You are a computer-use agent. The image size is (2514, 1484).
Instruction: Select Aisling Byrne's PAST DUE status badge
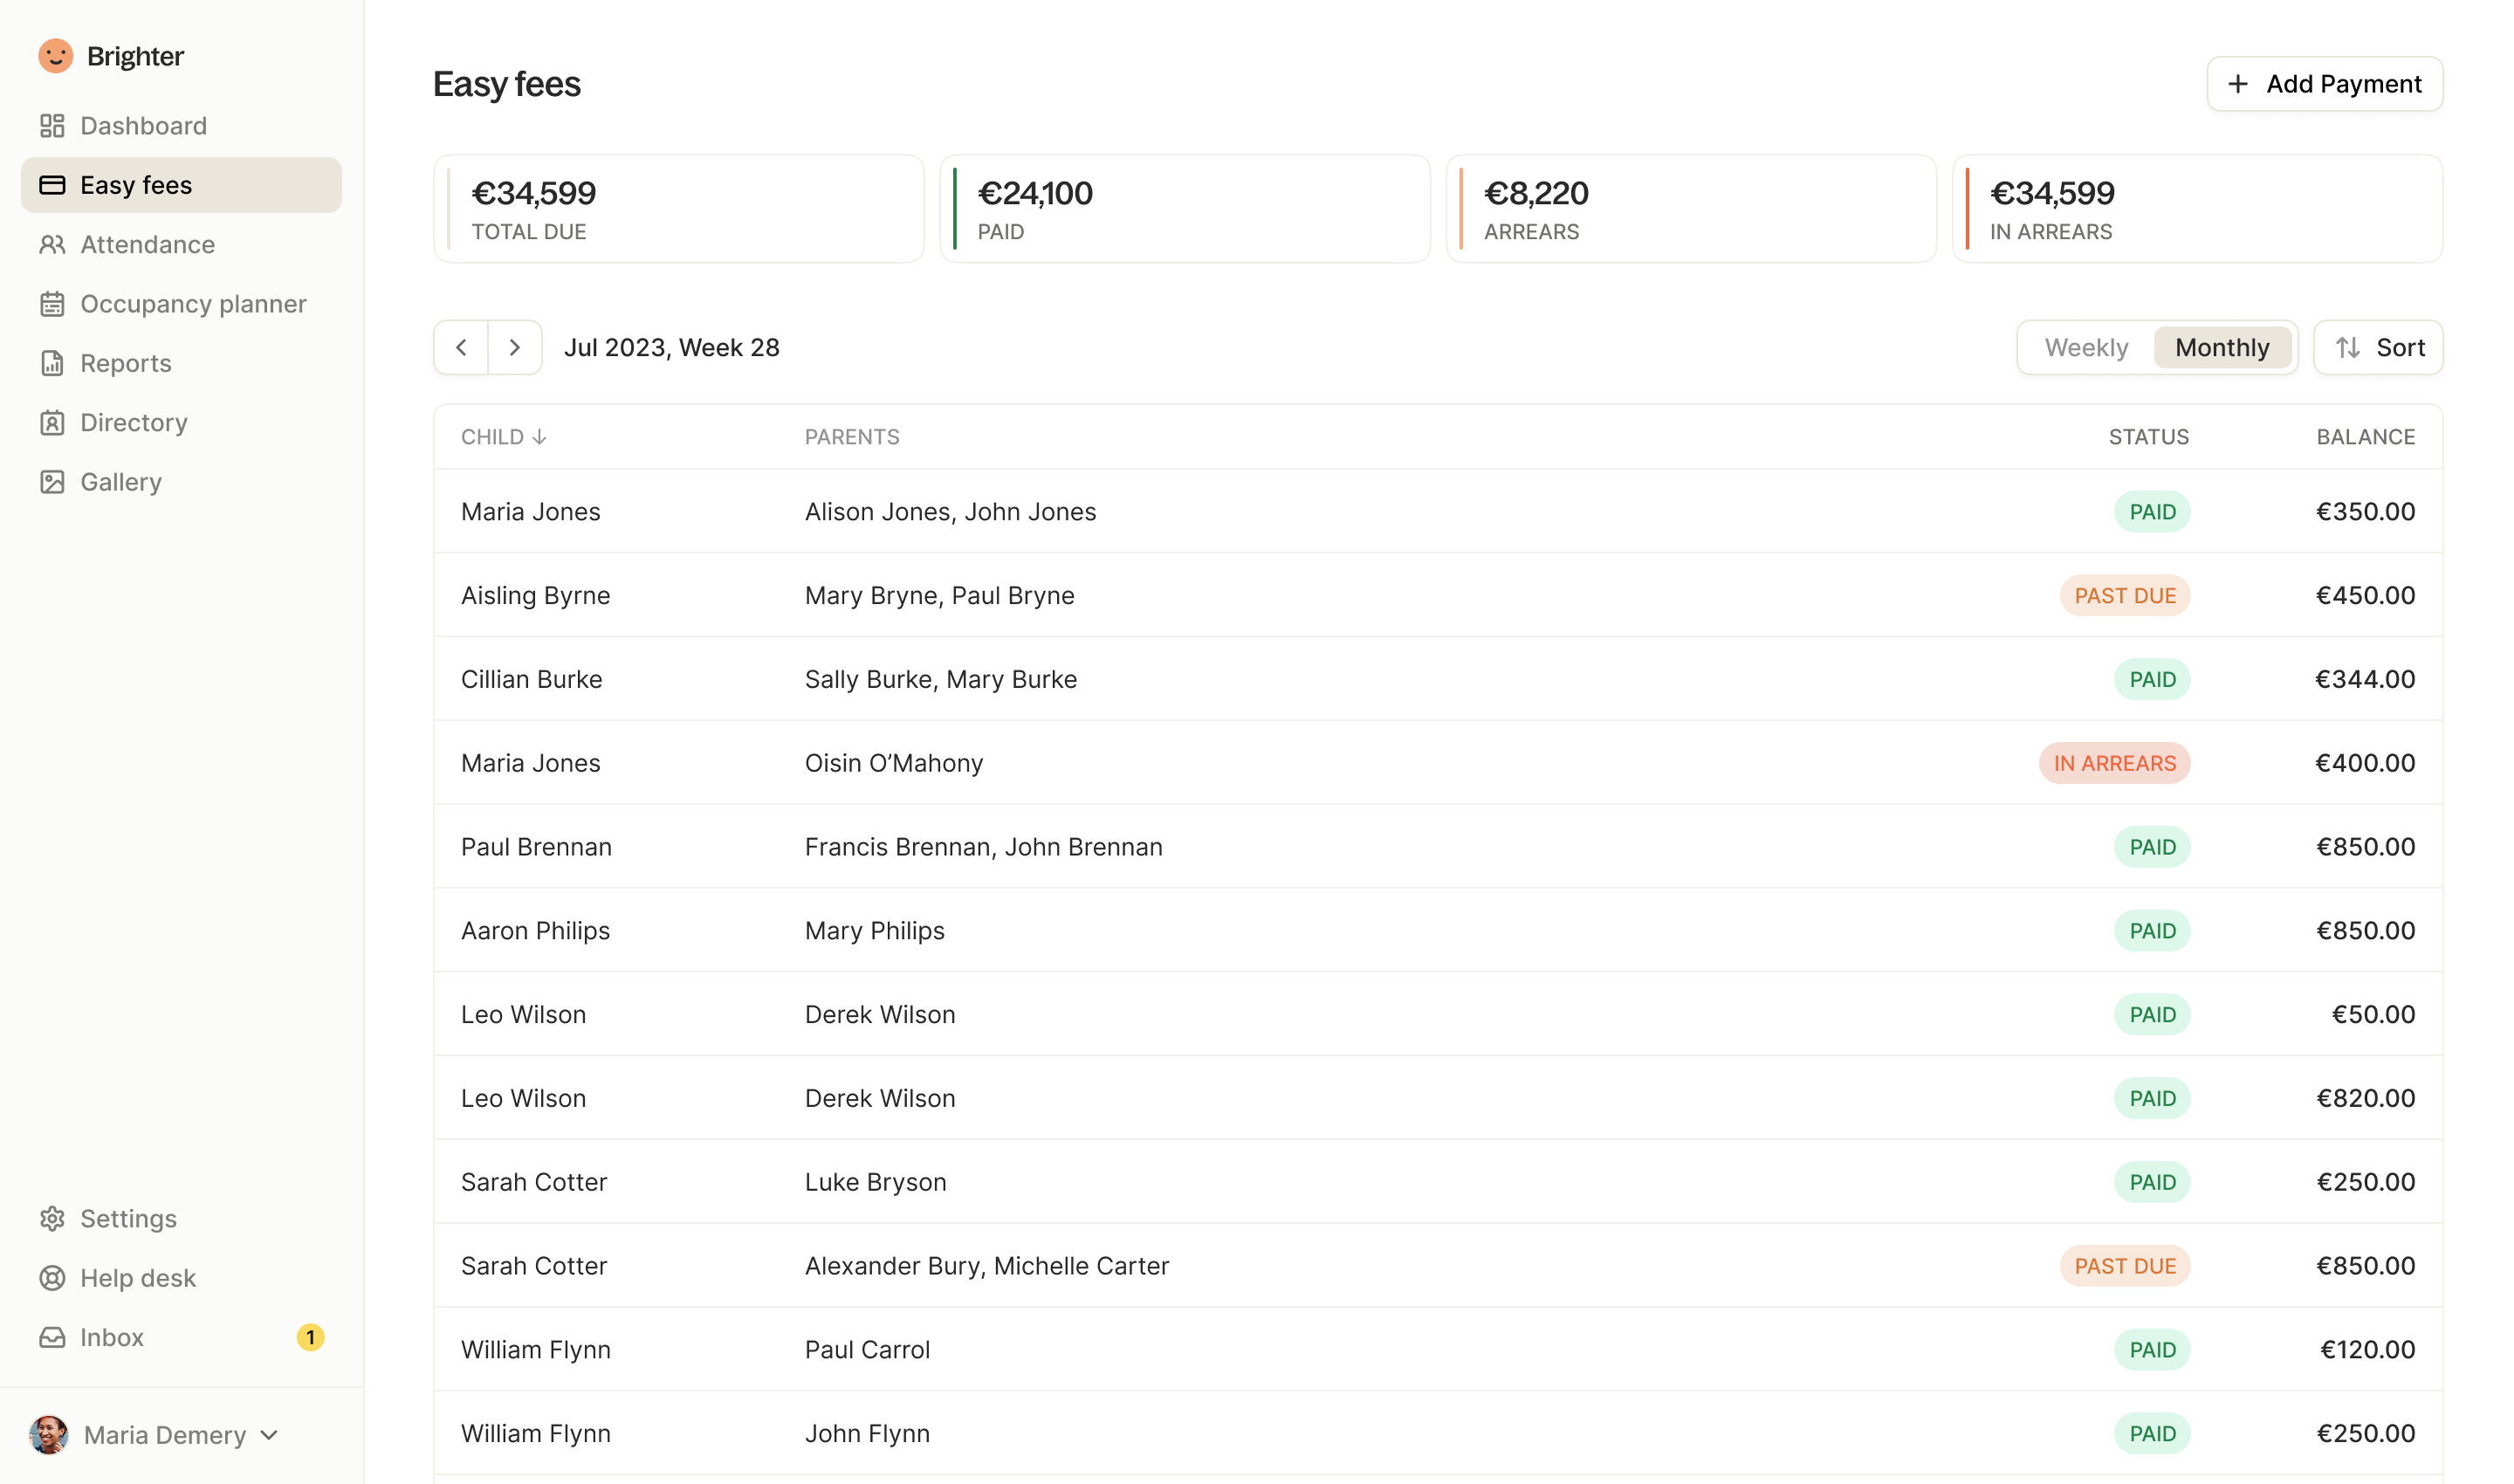(2125, 595)
